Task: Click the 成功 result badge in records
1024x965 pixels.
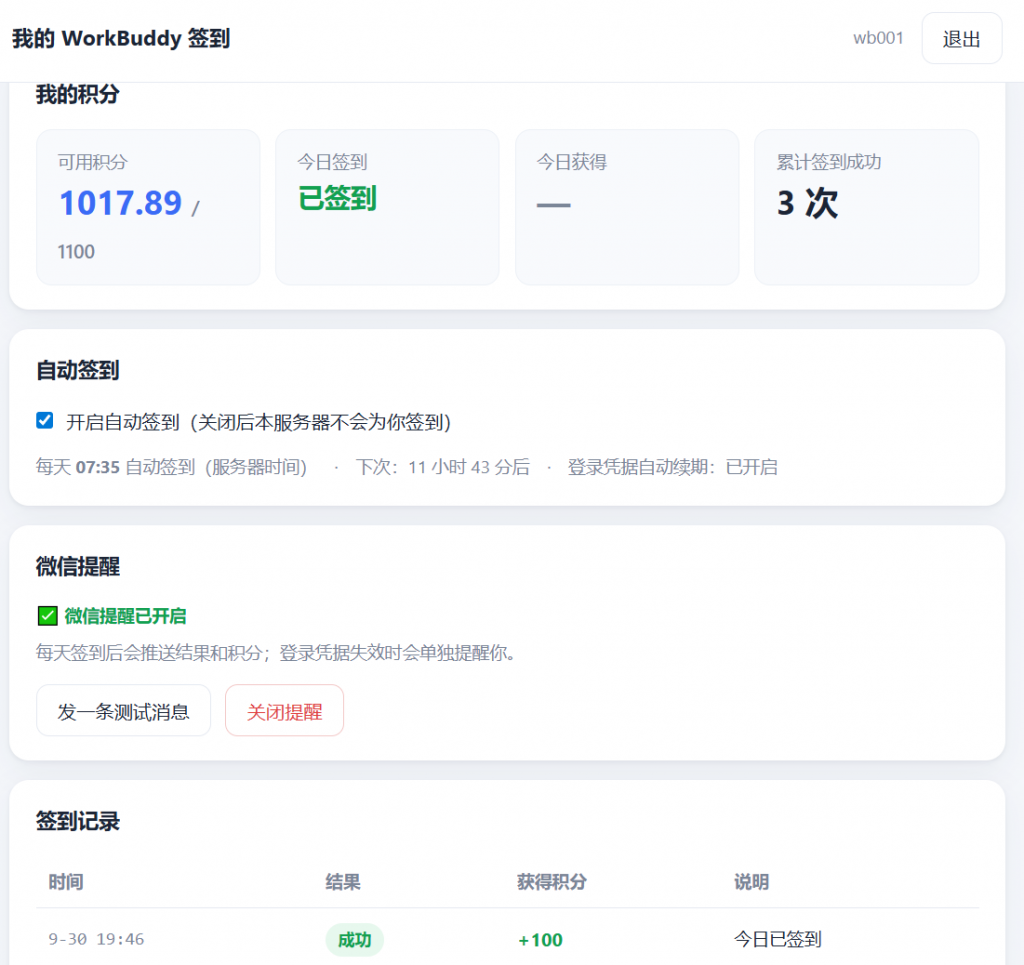Action: 355,940
